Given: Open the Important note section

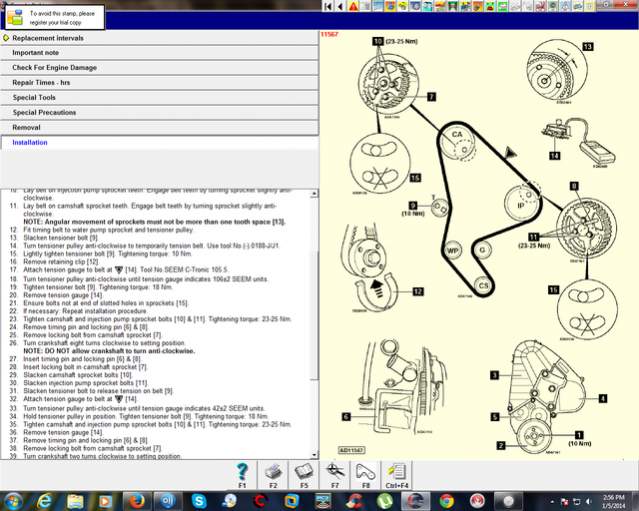Looking at the screenshot, I should pyautogui.click(x=159, y=53).
